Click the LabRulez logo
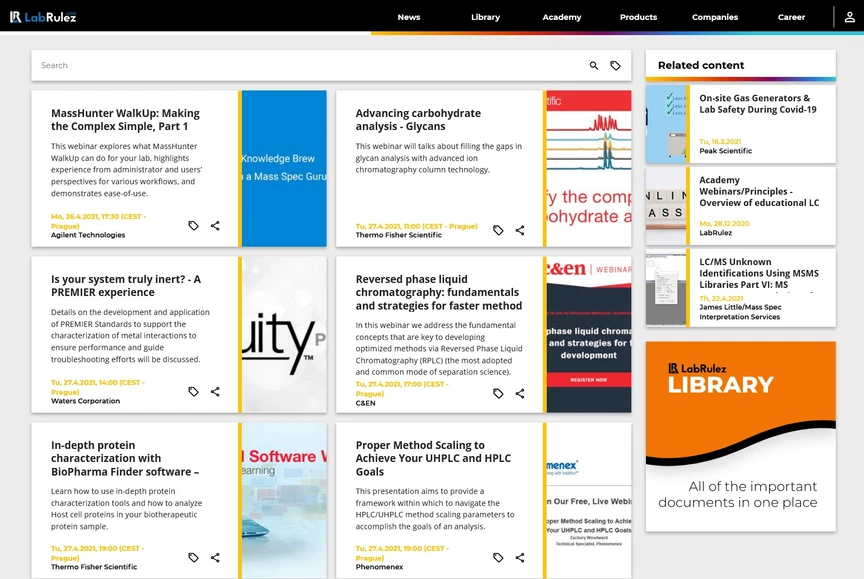Viewport: 864px width, 579px height. tap(43, 17)
